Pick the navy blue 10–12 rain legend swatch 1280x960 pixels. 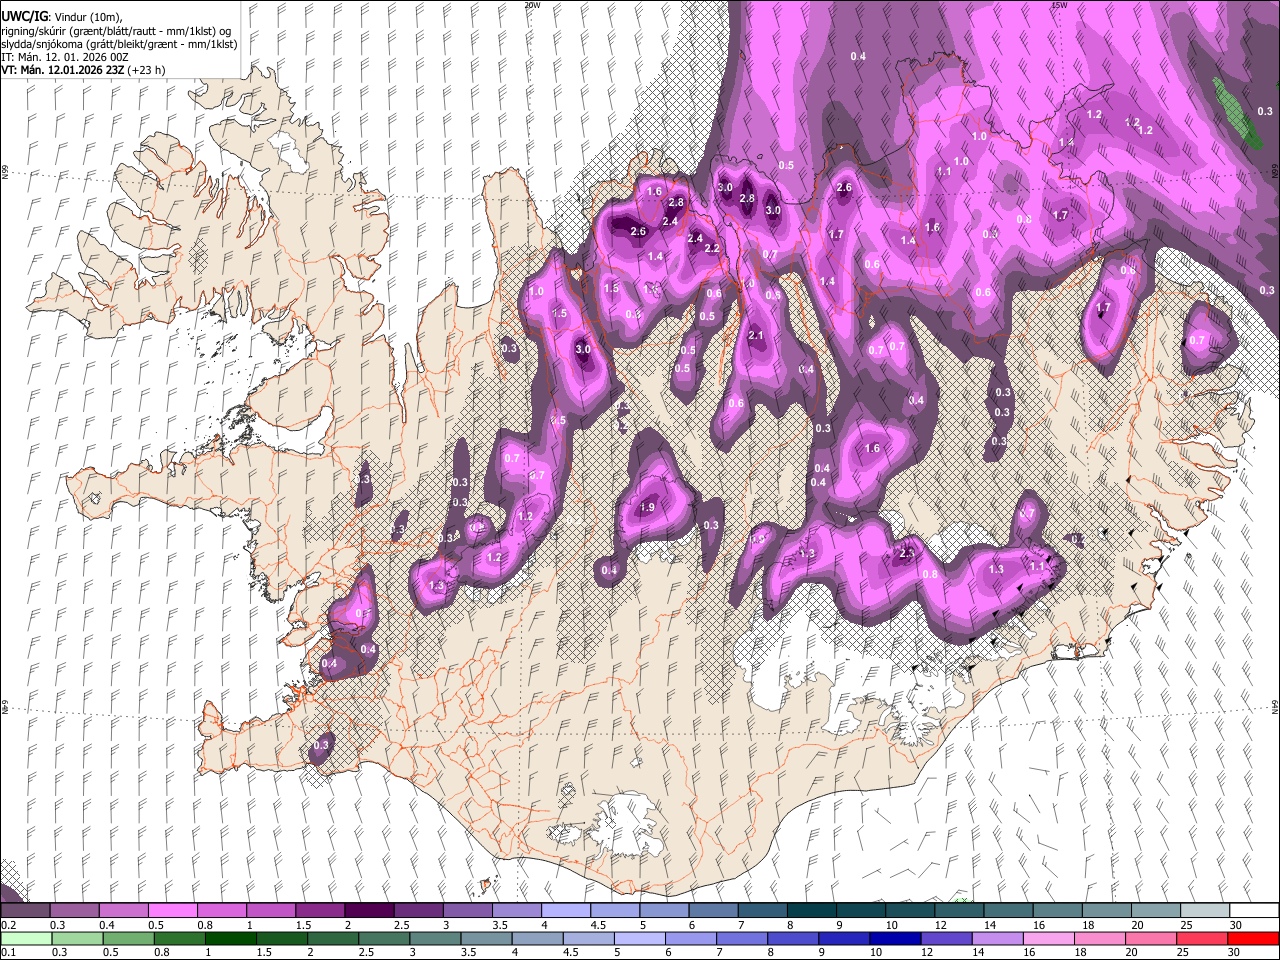(x=896, y=938)
